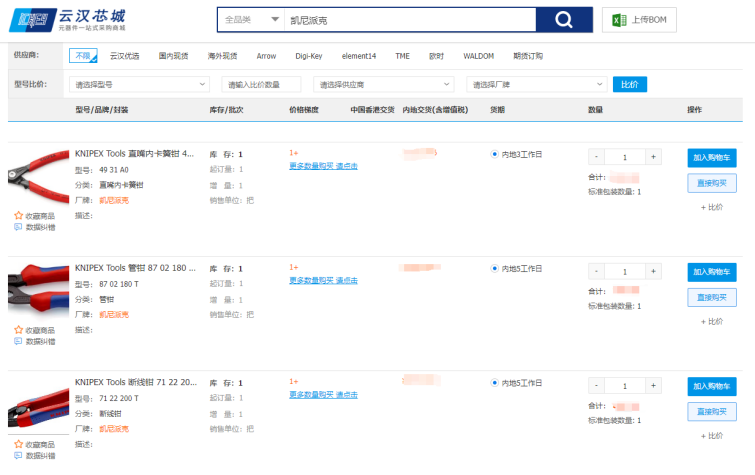Screen dimensions: 755x475
Task: Decrease quantity for 71 22 200 T
Action: click(x=596, y=386)
